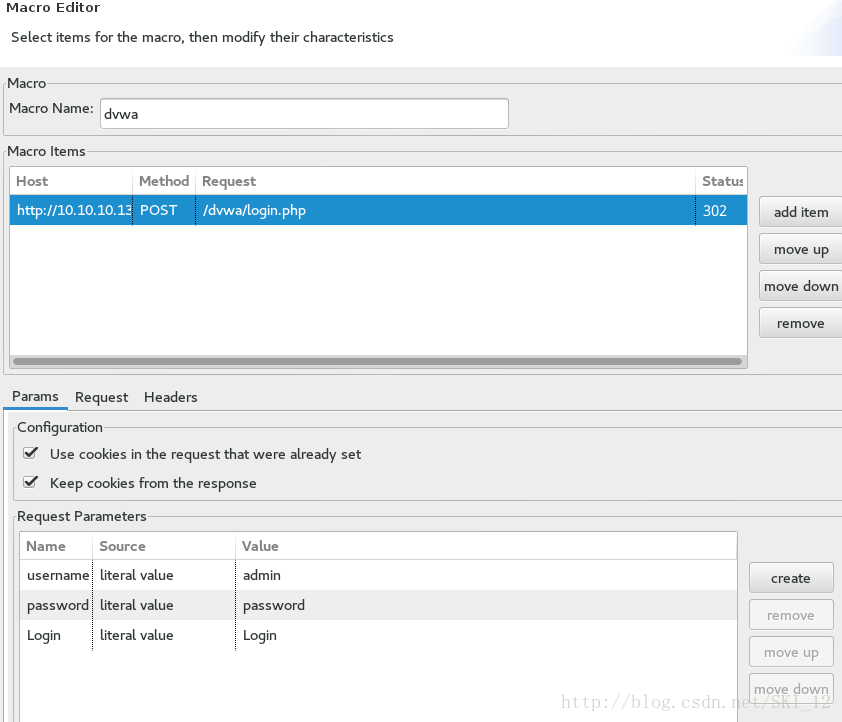842x722 pixels.
Task: Click the 'add item' button
Action: click(800, 212)
